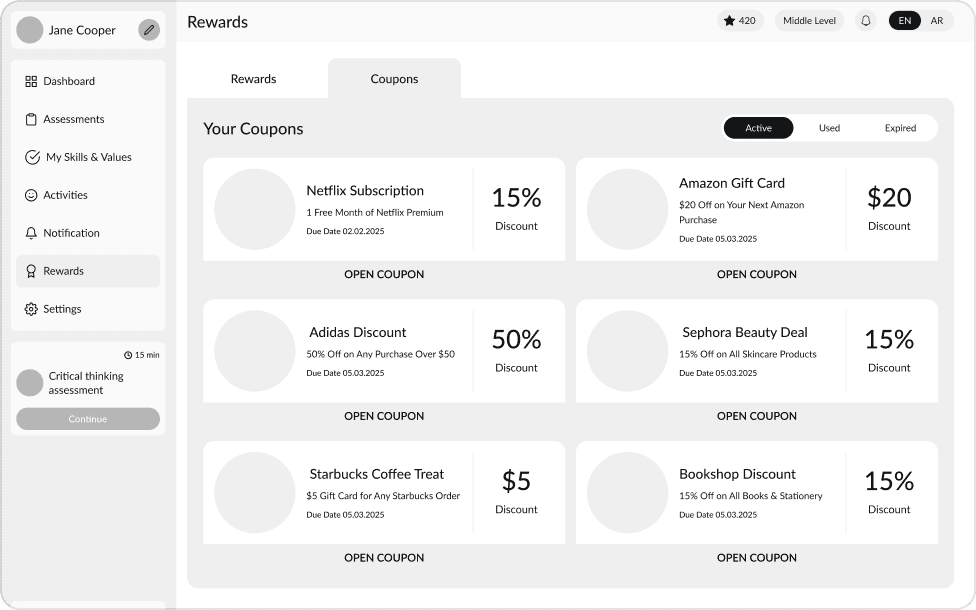
Task: Switch language to AR
Action: point(937,20)
